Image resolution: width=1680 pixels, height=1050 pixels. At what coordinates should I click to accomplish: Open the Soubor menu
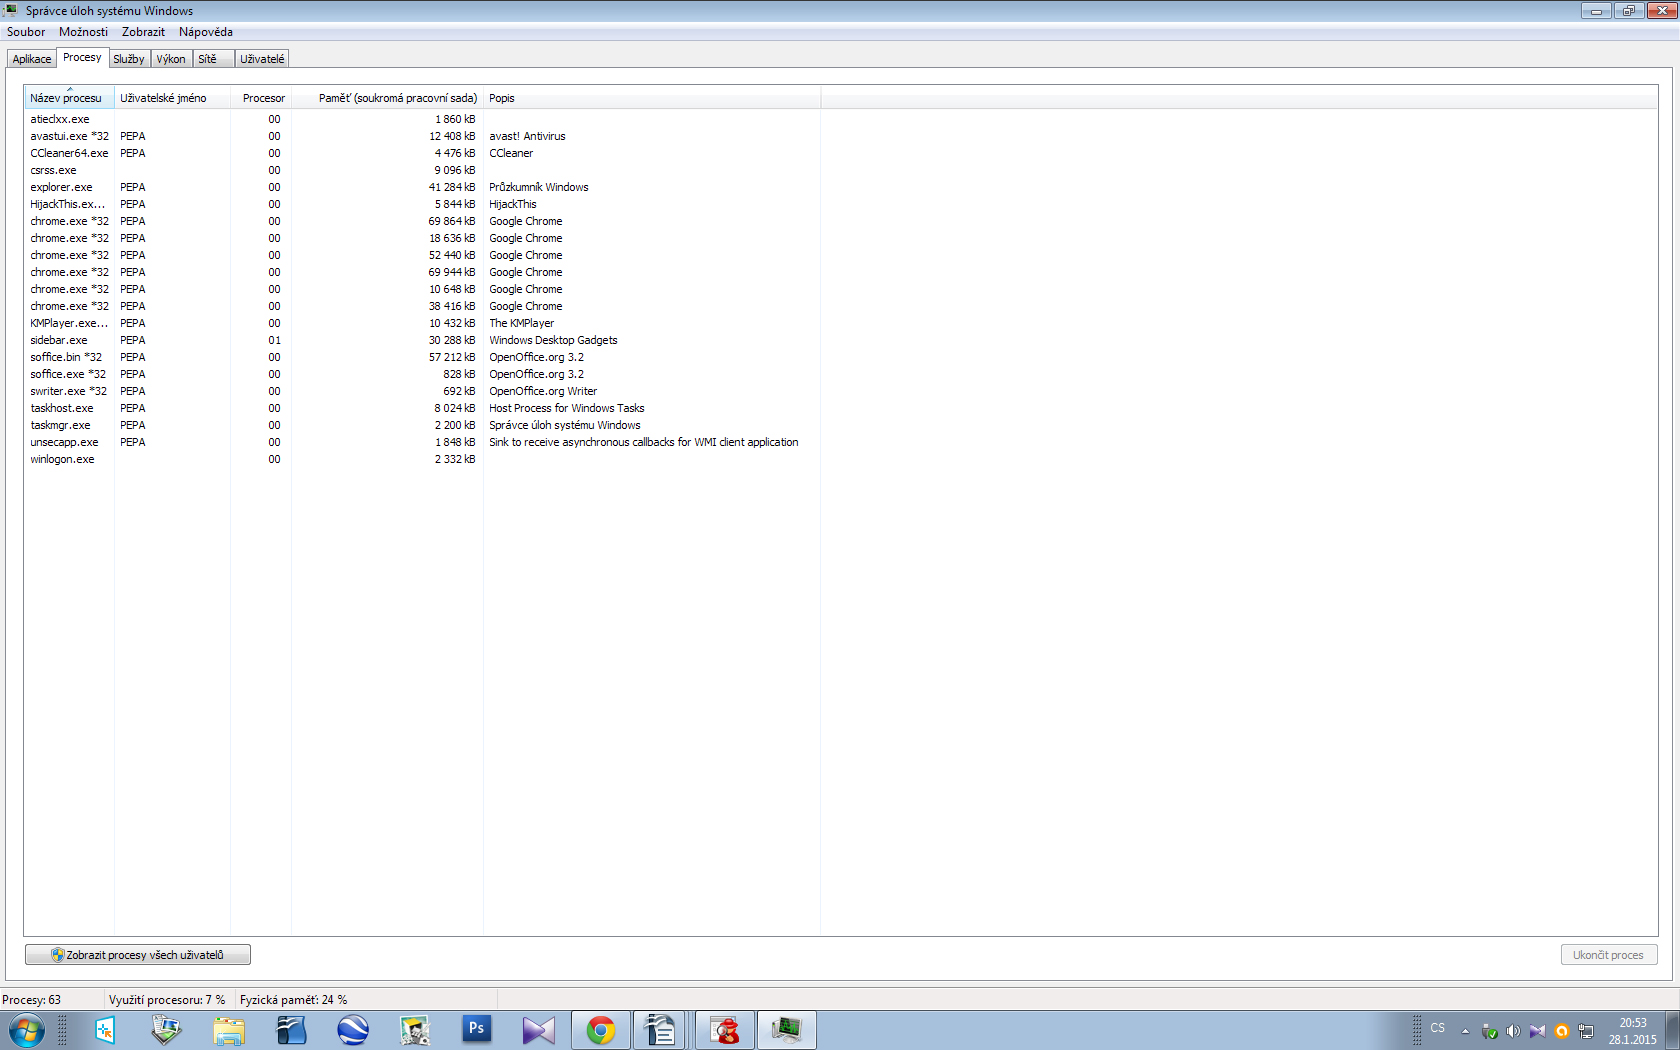pyautogui.click(x=26, y=32)
